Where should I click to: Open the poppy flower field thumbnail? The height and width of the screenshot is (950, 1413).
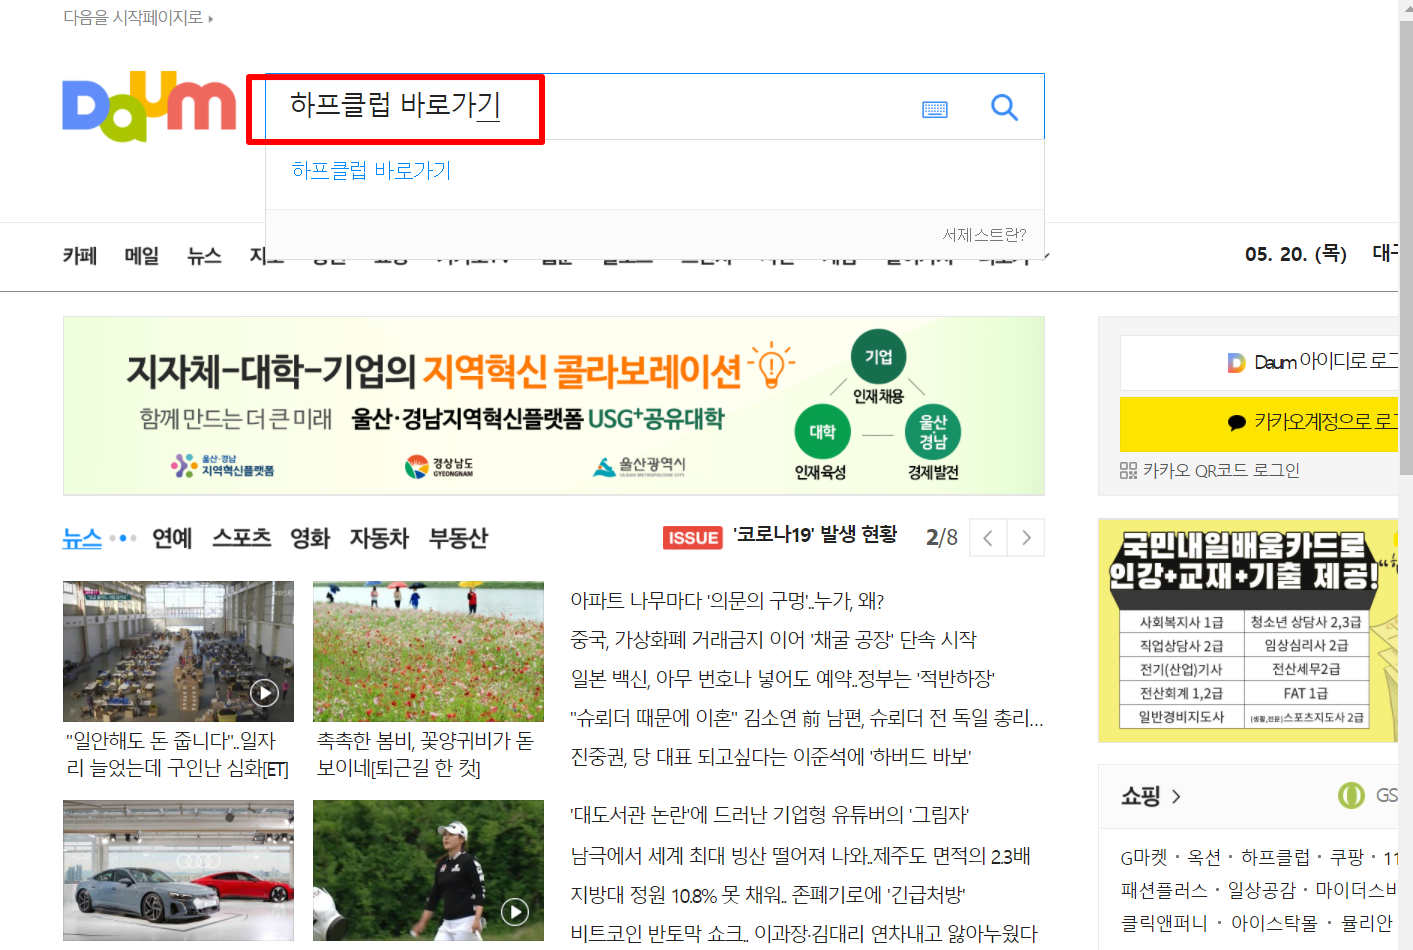[x=428, y=651]
